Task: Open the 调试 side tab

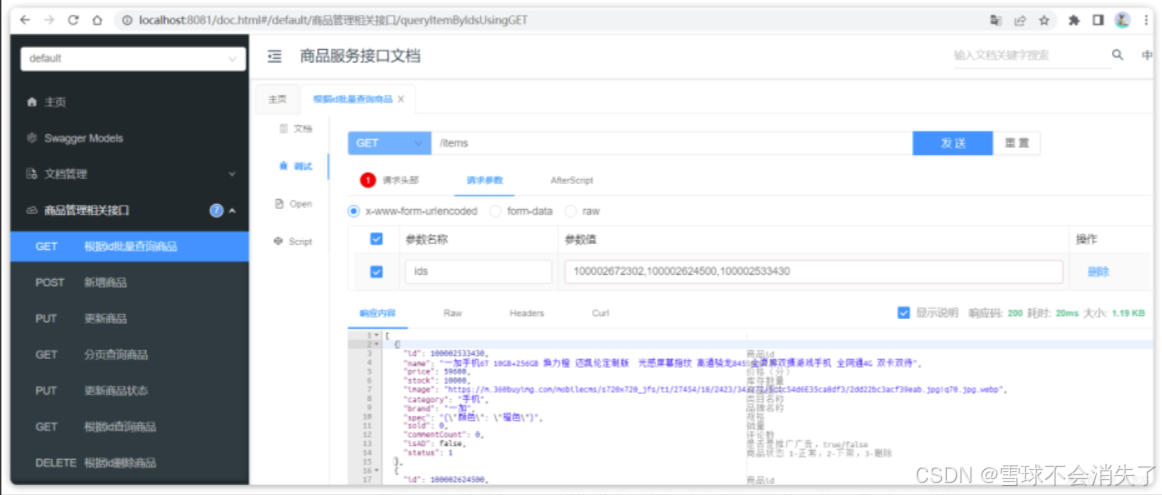Action: click(x=296, y=166)
